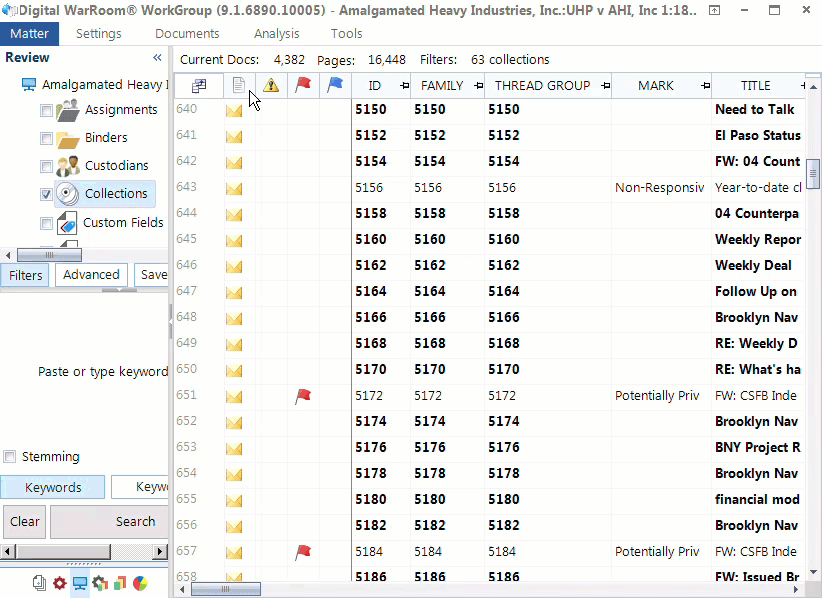Click the red flag on row 651
This screenshot has height=598, width=822.
pyautogui.click(x=303, y=396)
